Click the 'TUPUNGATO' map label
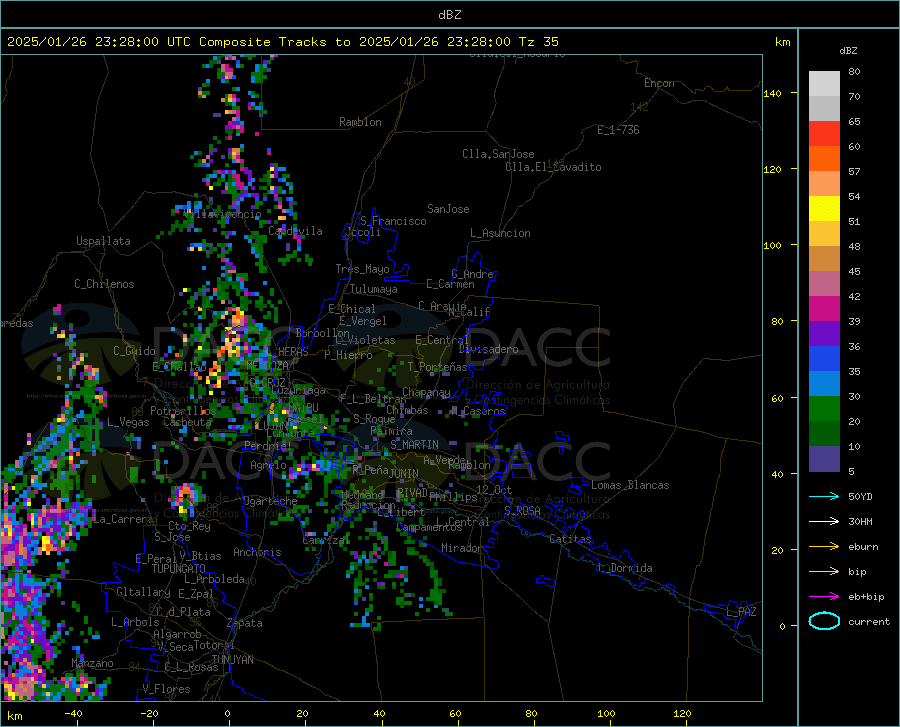Screen dimensions: 900x727 point(179,569)
